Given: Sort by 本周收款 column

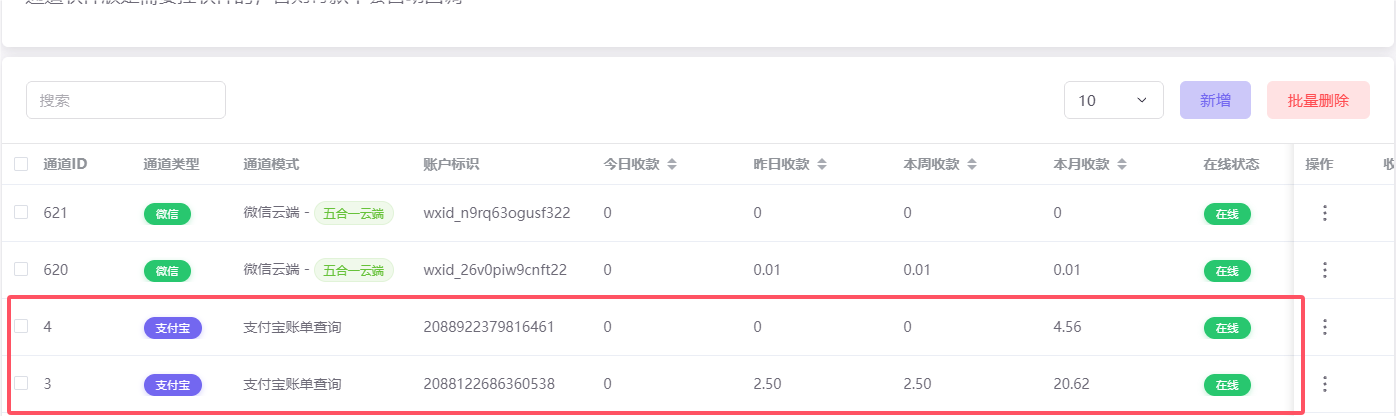Looking at the screenshot, I should click(971, 164).
